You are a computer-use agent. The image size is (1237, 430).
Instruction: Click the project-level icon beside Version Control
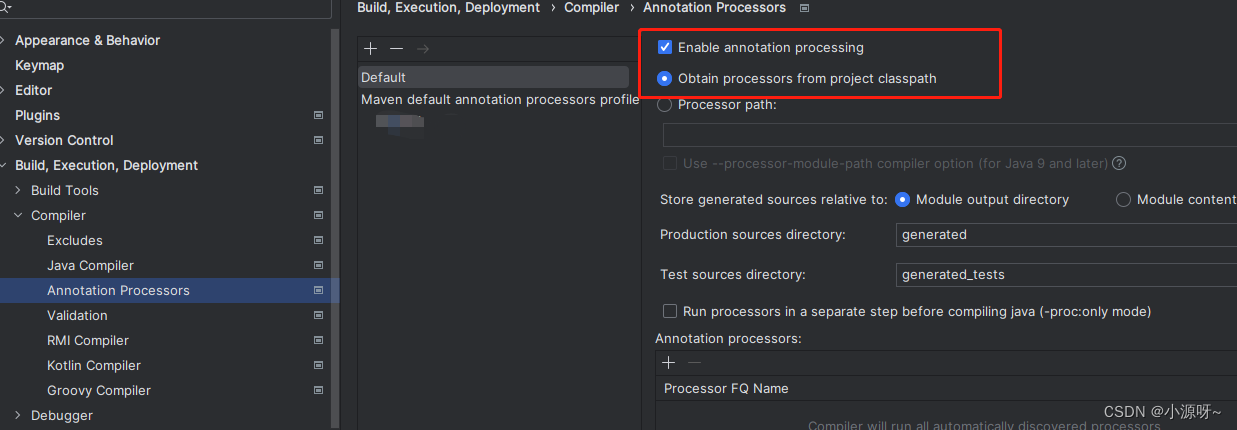pos(318,140)
